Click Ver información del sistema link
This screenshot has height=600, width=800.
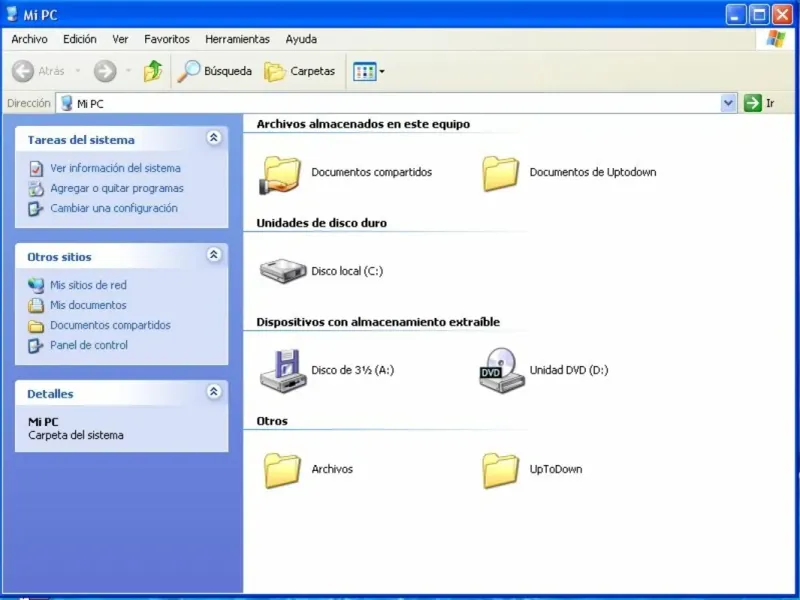(115, 168)
